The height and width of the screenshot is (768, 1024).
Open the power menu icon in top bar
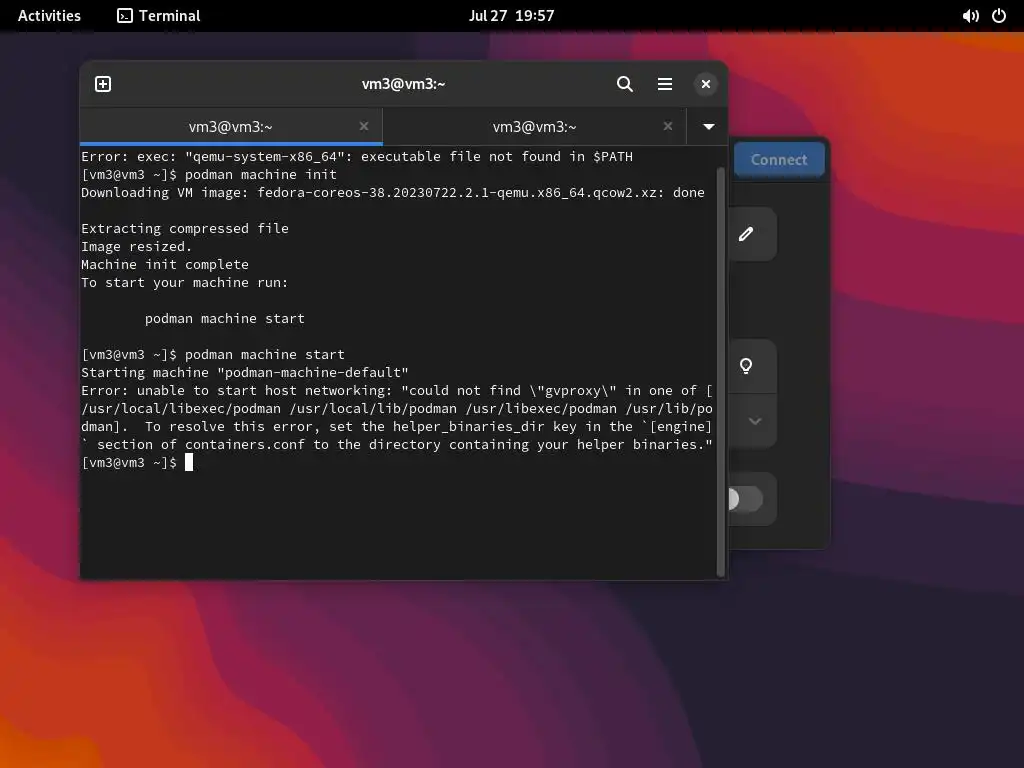pos(999,16)
